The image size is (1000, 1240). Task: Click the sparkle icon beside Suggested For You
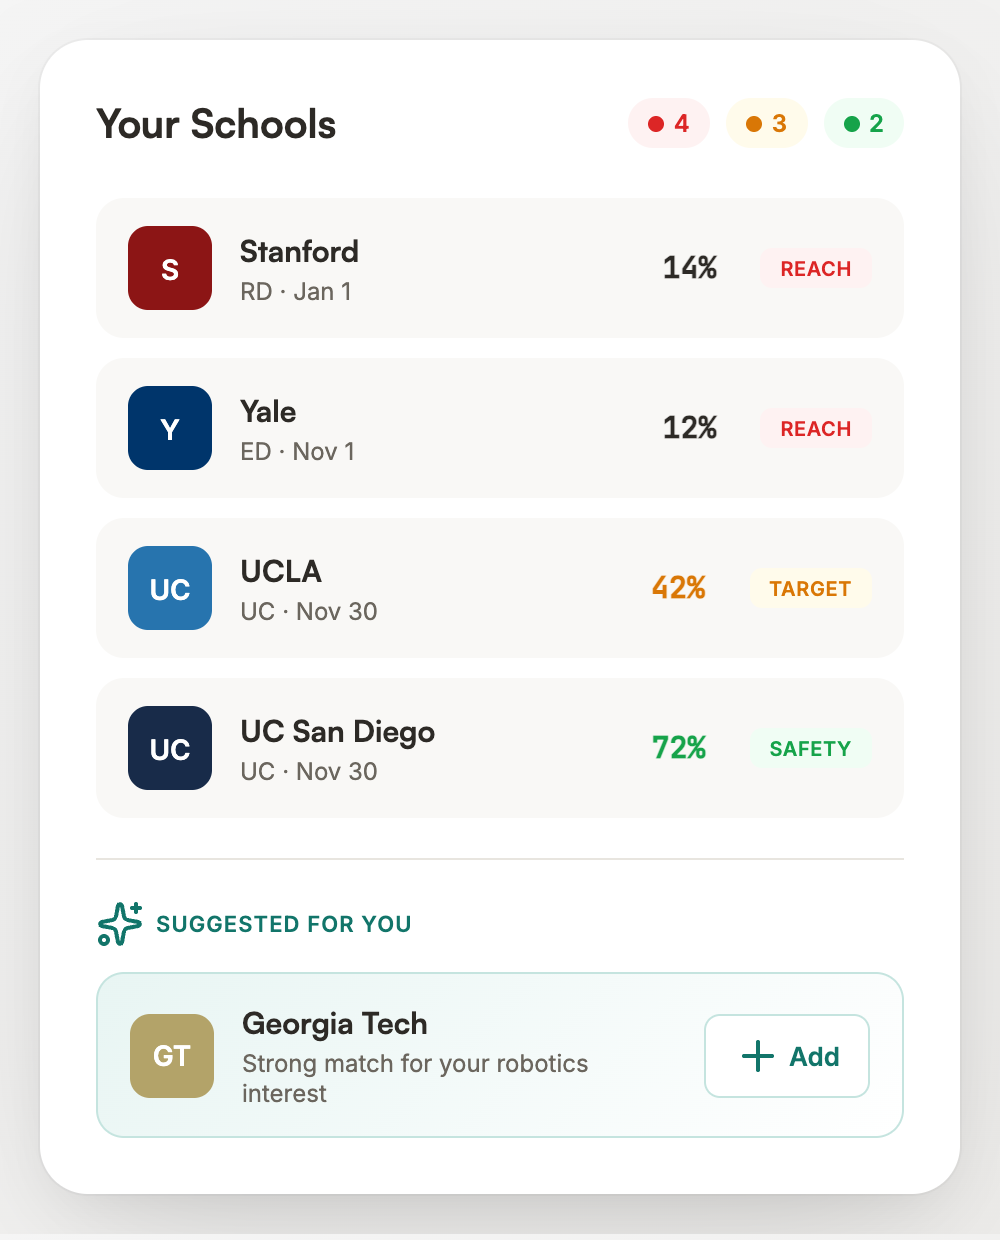click(120, 924)
